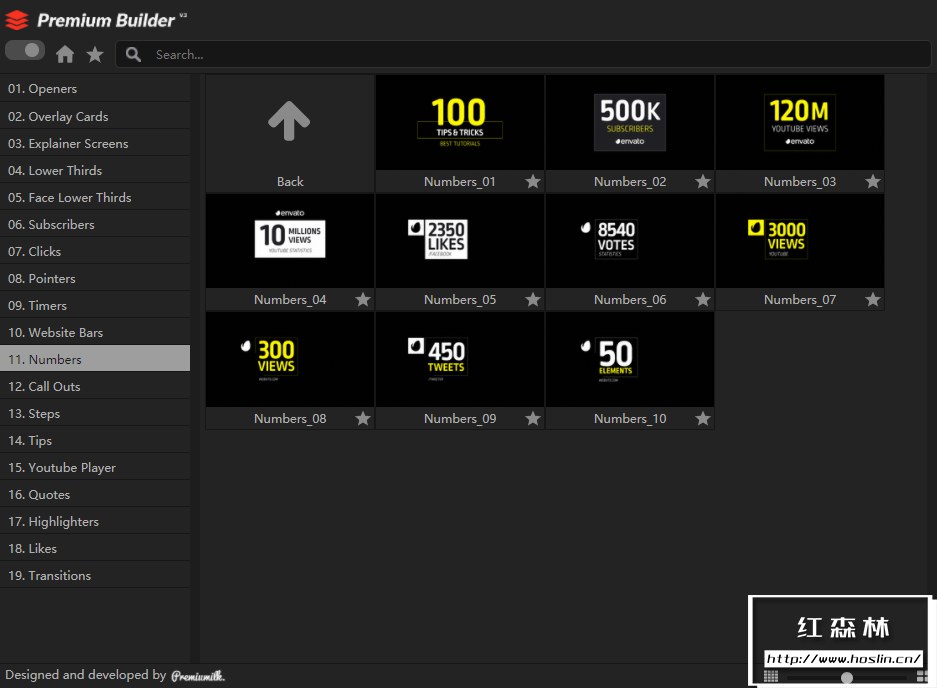The width and height of the screenshot is (937, 688).
Task: Click the Numbers_05 label
Action: click(x=460, y=299)
